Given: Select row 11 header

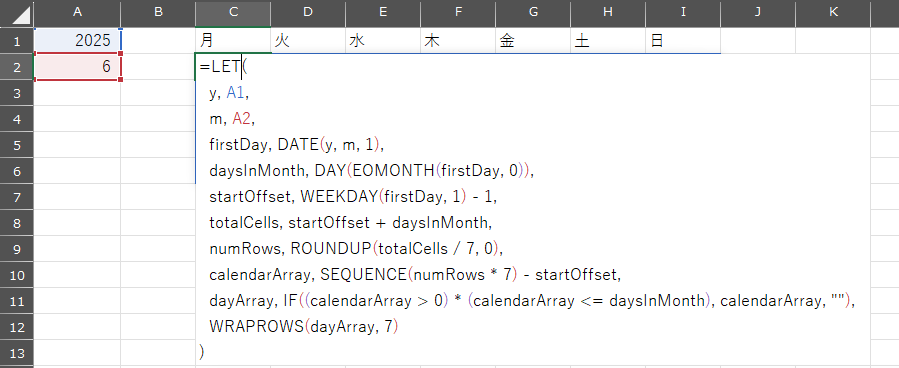Looking at the screenshot, I should (x=17, y=301).
